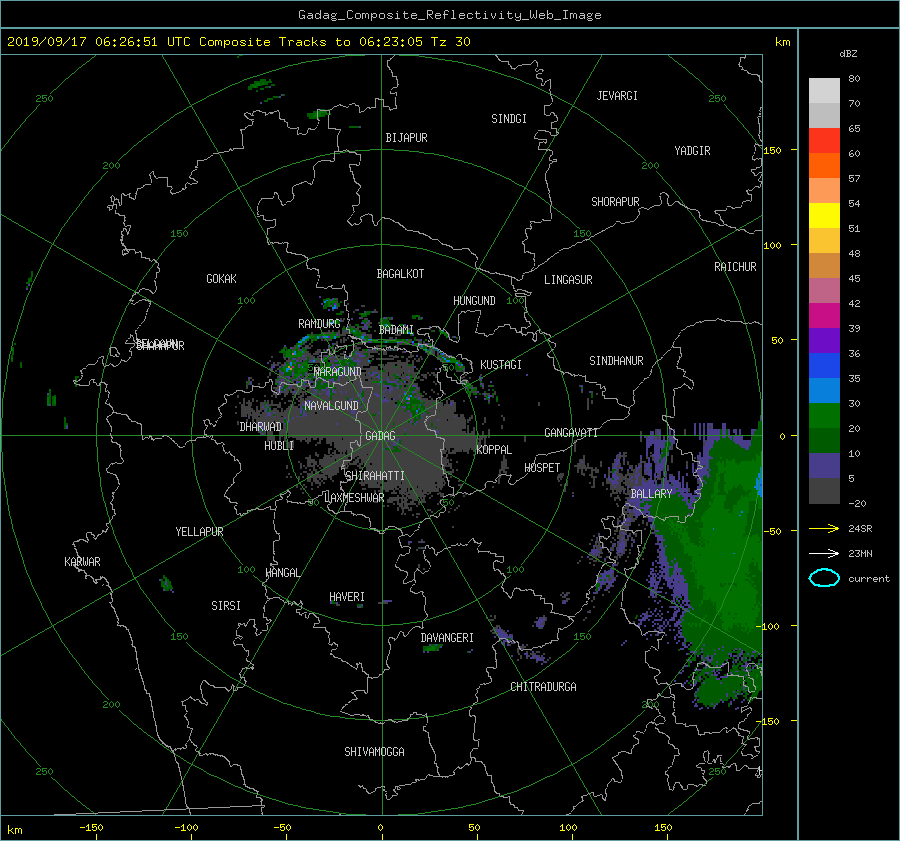Click the BADAMI city label
The image size is (900, 841).
point(396,330)
